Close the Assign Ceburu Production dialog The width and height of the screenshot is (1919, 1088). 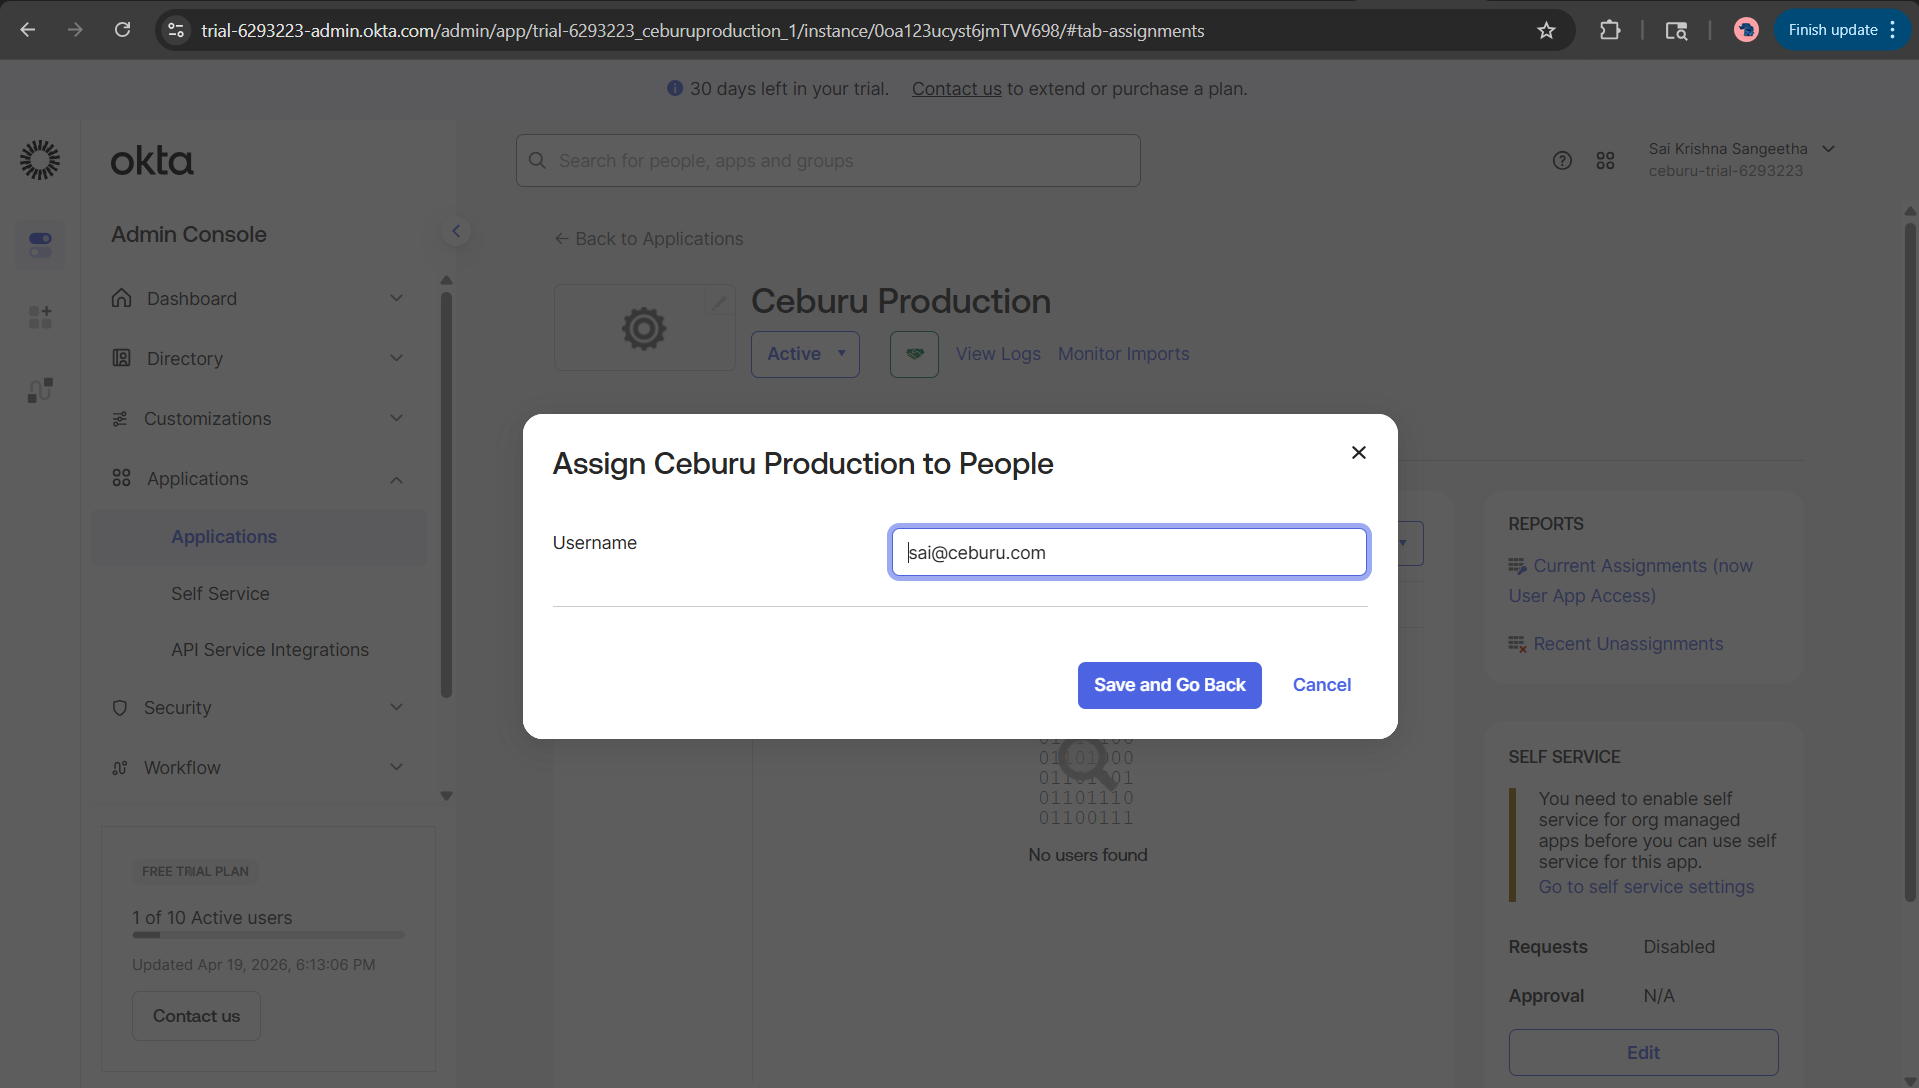1358,453
